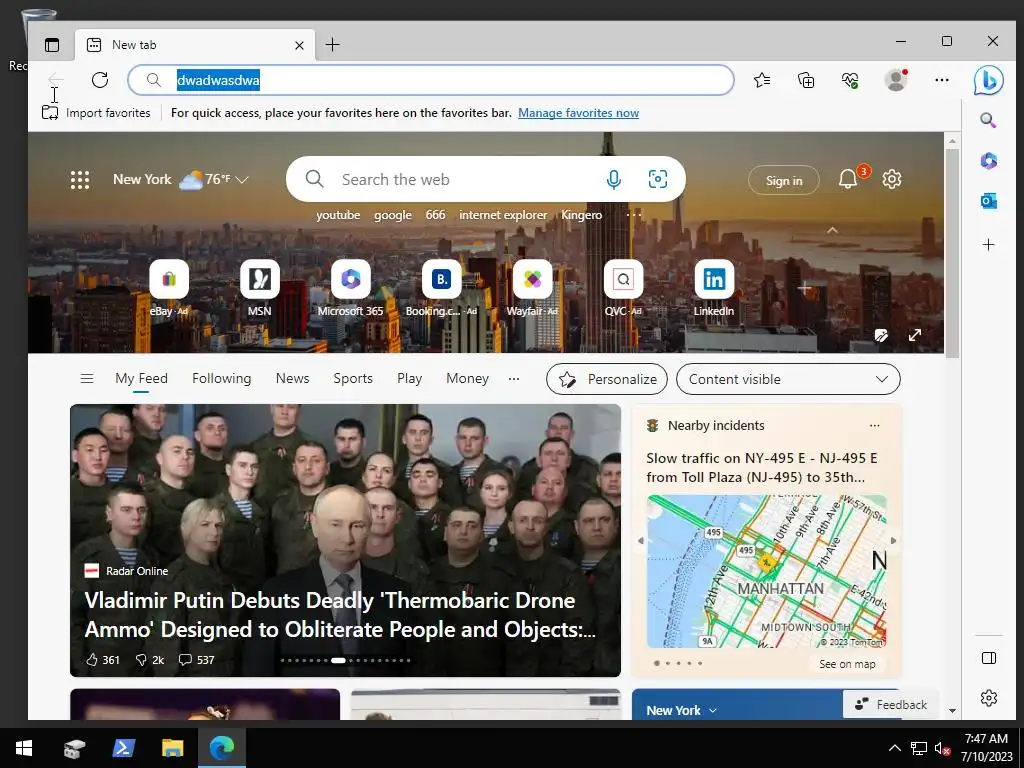The image size is (1024, 768).
Task: Close the New tab tab
Action: pyautogui.click(x=299, y=45)
